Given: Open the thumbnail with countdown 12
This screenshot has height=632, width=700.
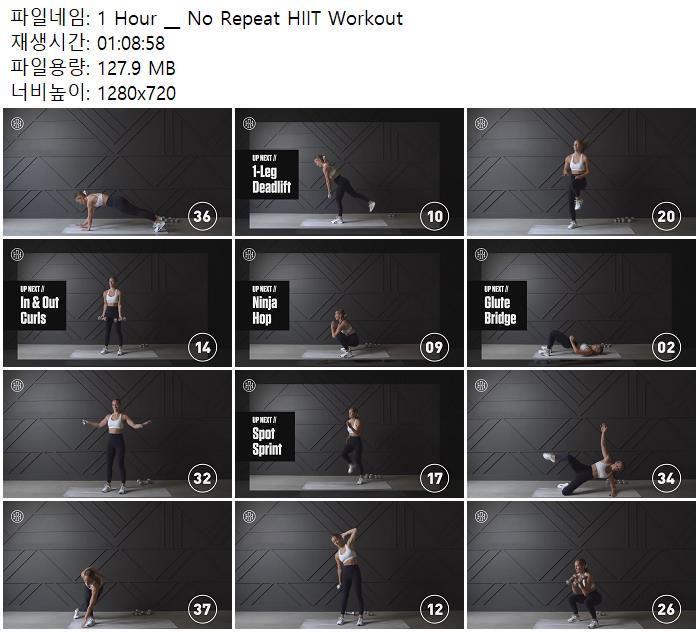Looking at the screenshot, I should (350, 565).
